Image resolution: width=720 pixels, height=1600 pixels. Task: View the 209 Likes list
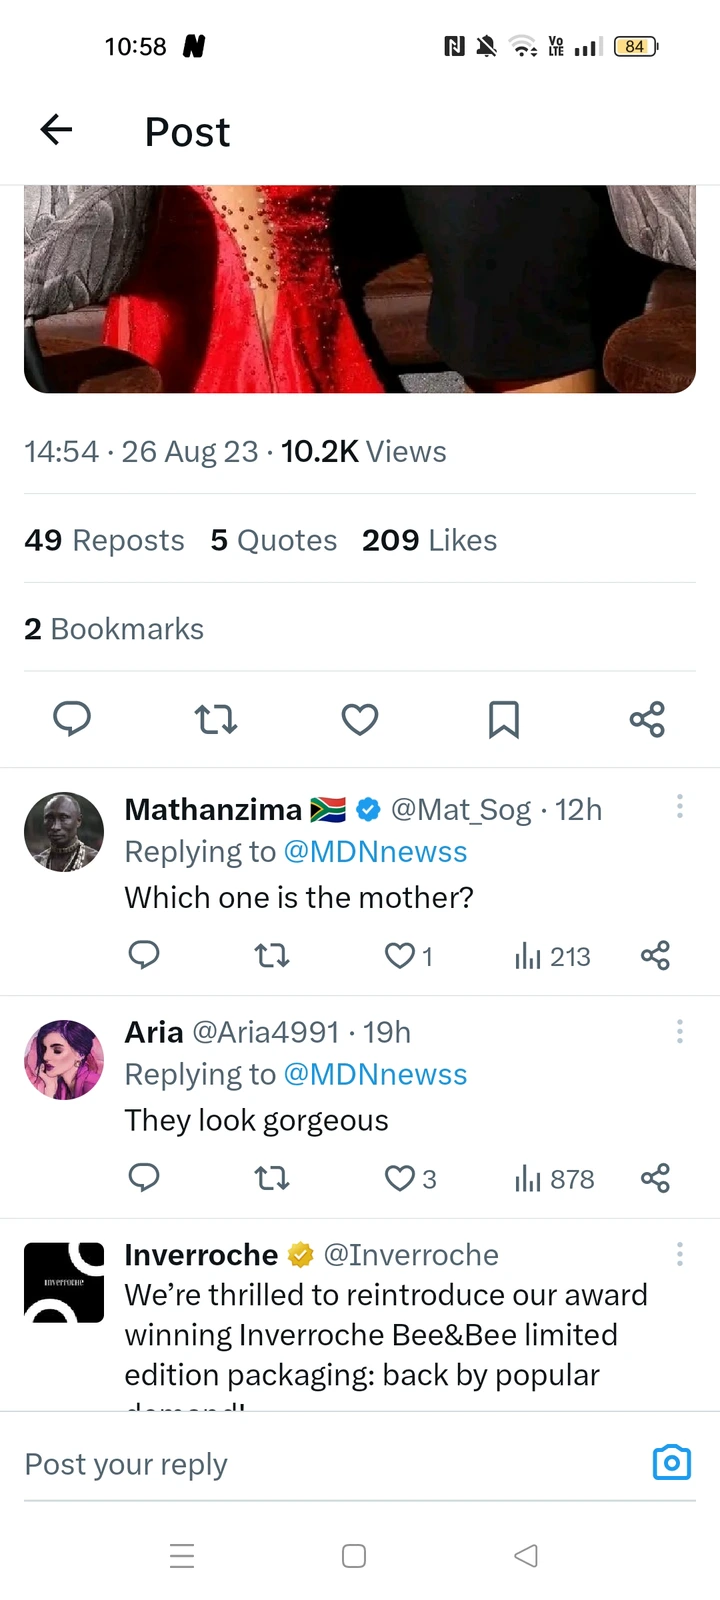(429, 540)
